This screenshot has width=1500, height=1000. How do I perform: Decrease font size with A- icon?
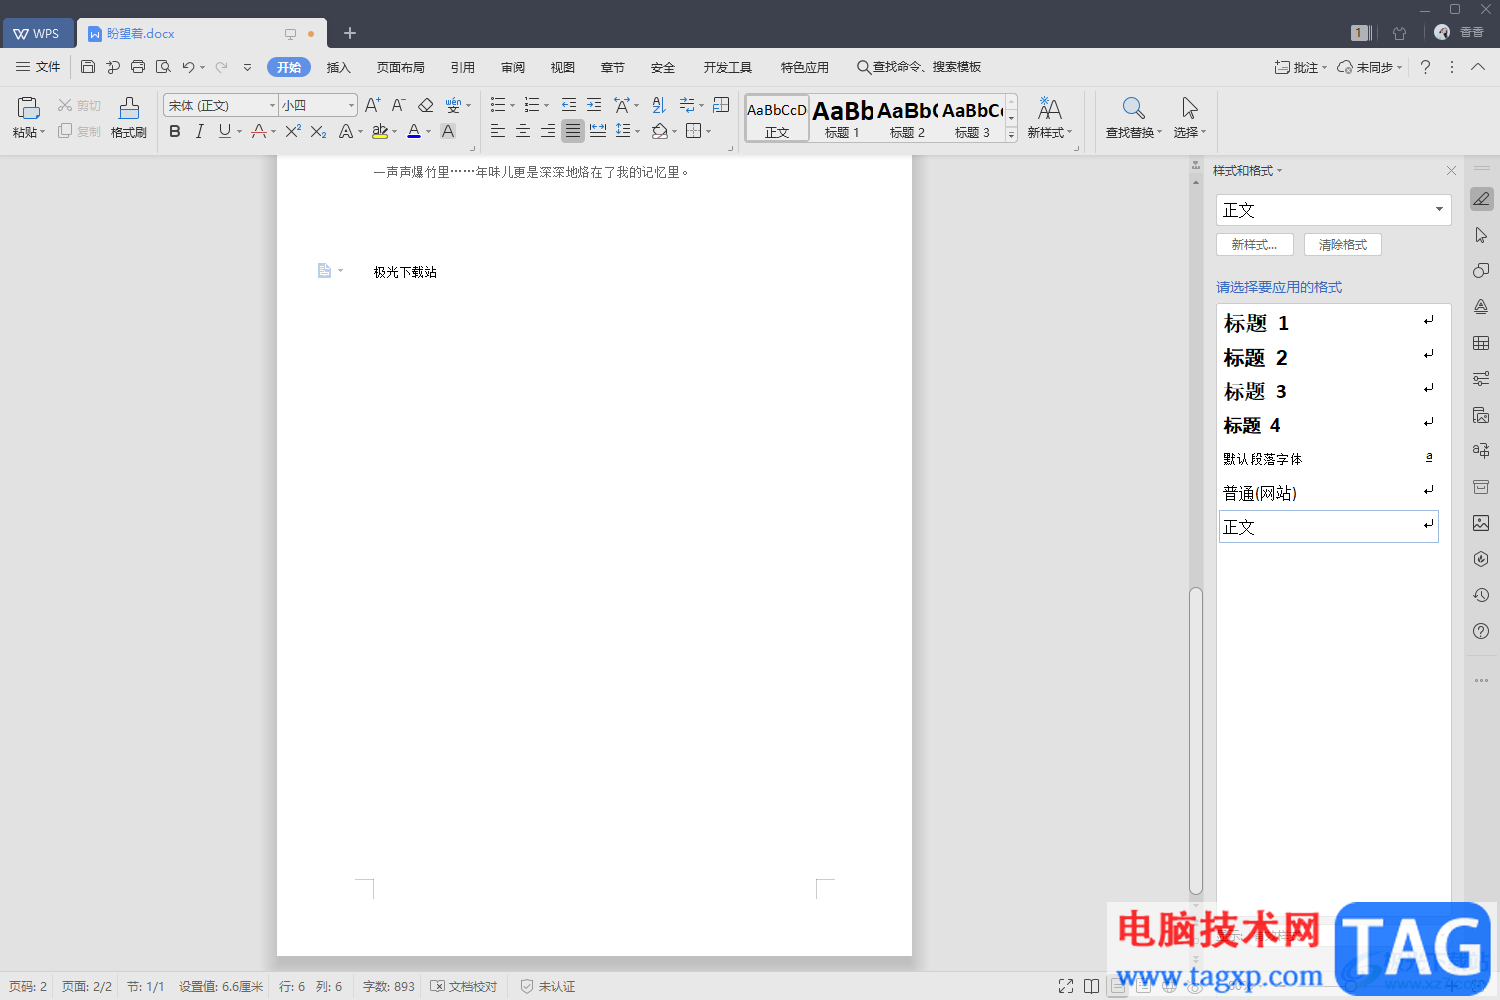tap(398, 105)
